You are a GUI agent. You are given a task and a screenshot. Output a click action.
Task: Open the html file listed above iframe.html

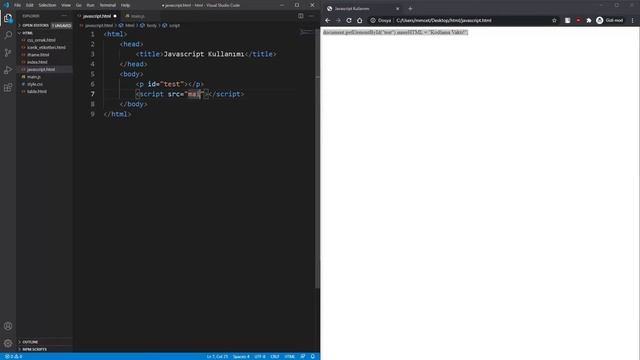46,47
